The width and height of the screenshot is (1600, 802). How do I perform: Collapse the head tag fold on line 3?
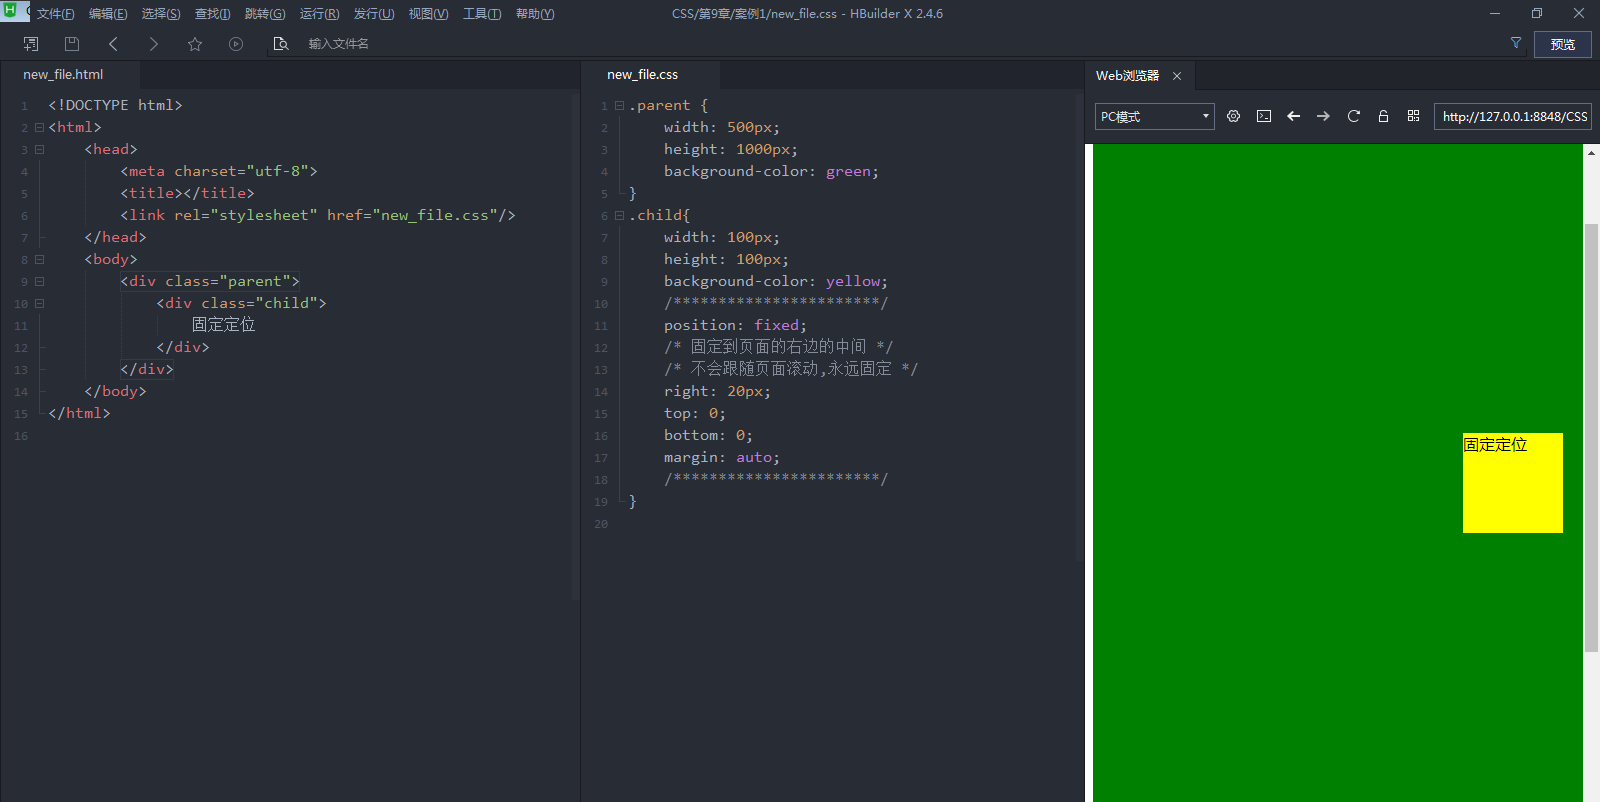click(39, 149)
